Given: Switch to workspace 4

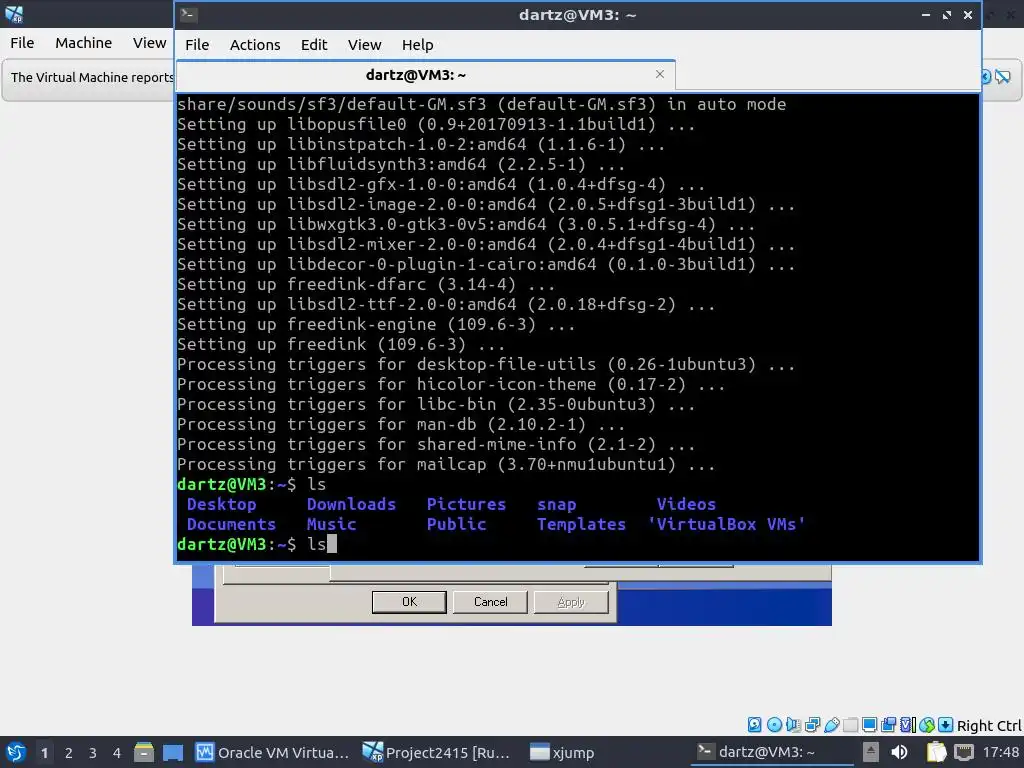Looking at the screenshot, I should (x=117, y=753).
